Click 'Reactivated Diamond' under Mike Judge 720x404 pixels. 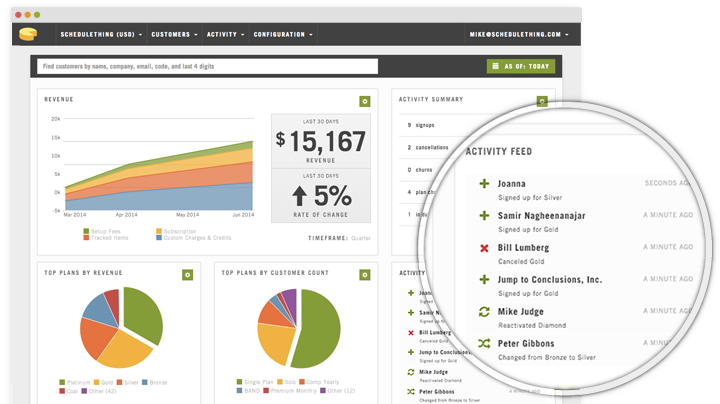pyautogui.click(x=532, y=325)
